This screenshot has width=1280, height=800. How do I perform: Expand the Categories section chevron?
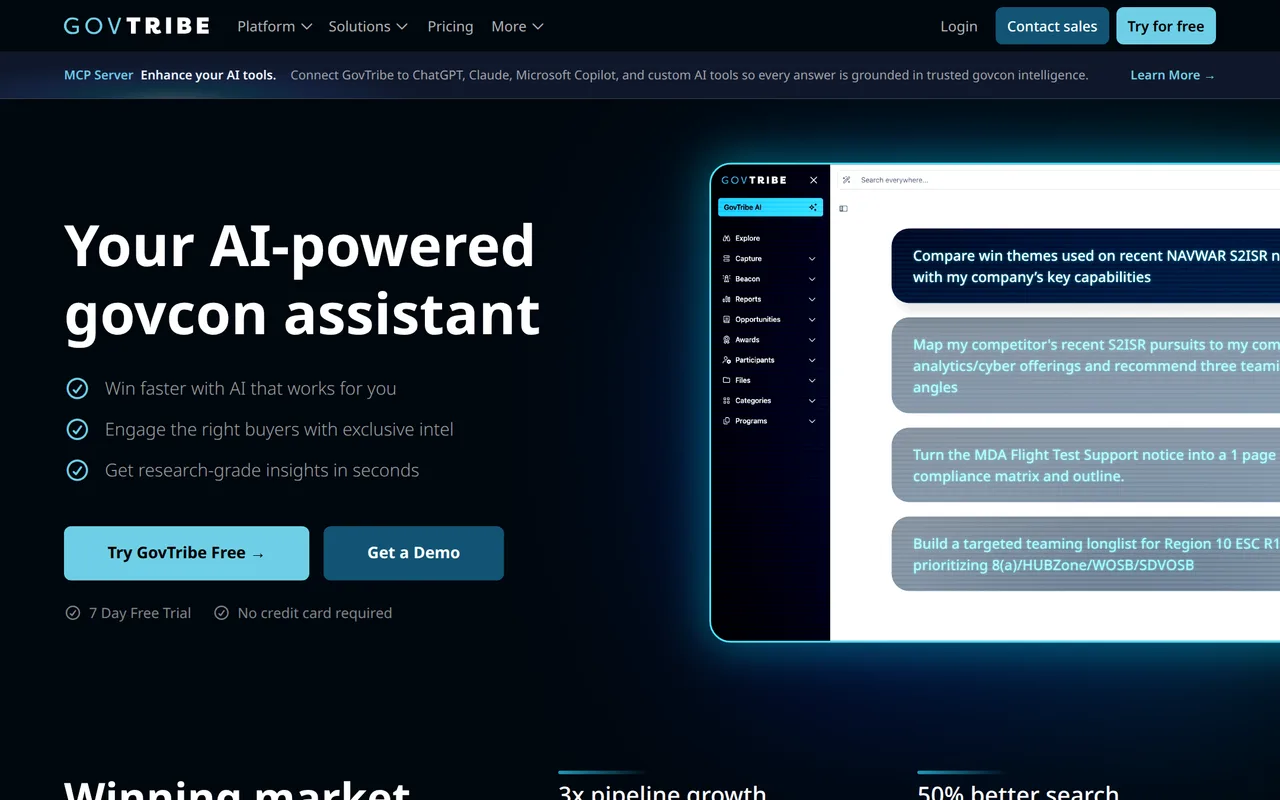[812, 401]
